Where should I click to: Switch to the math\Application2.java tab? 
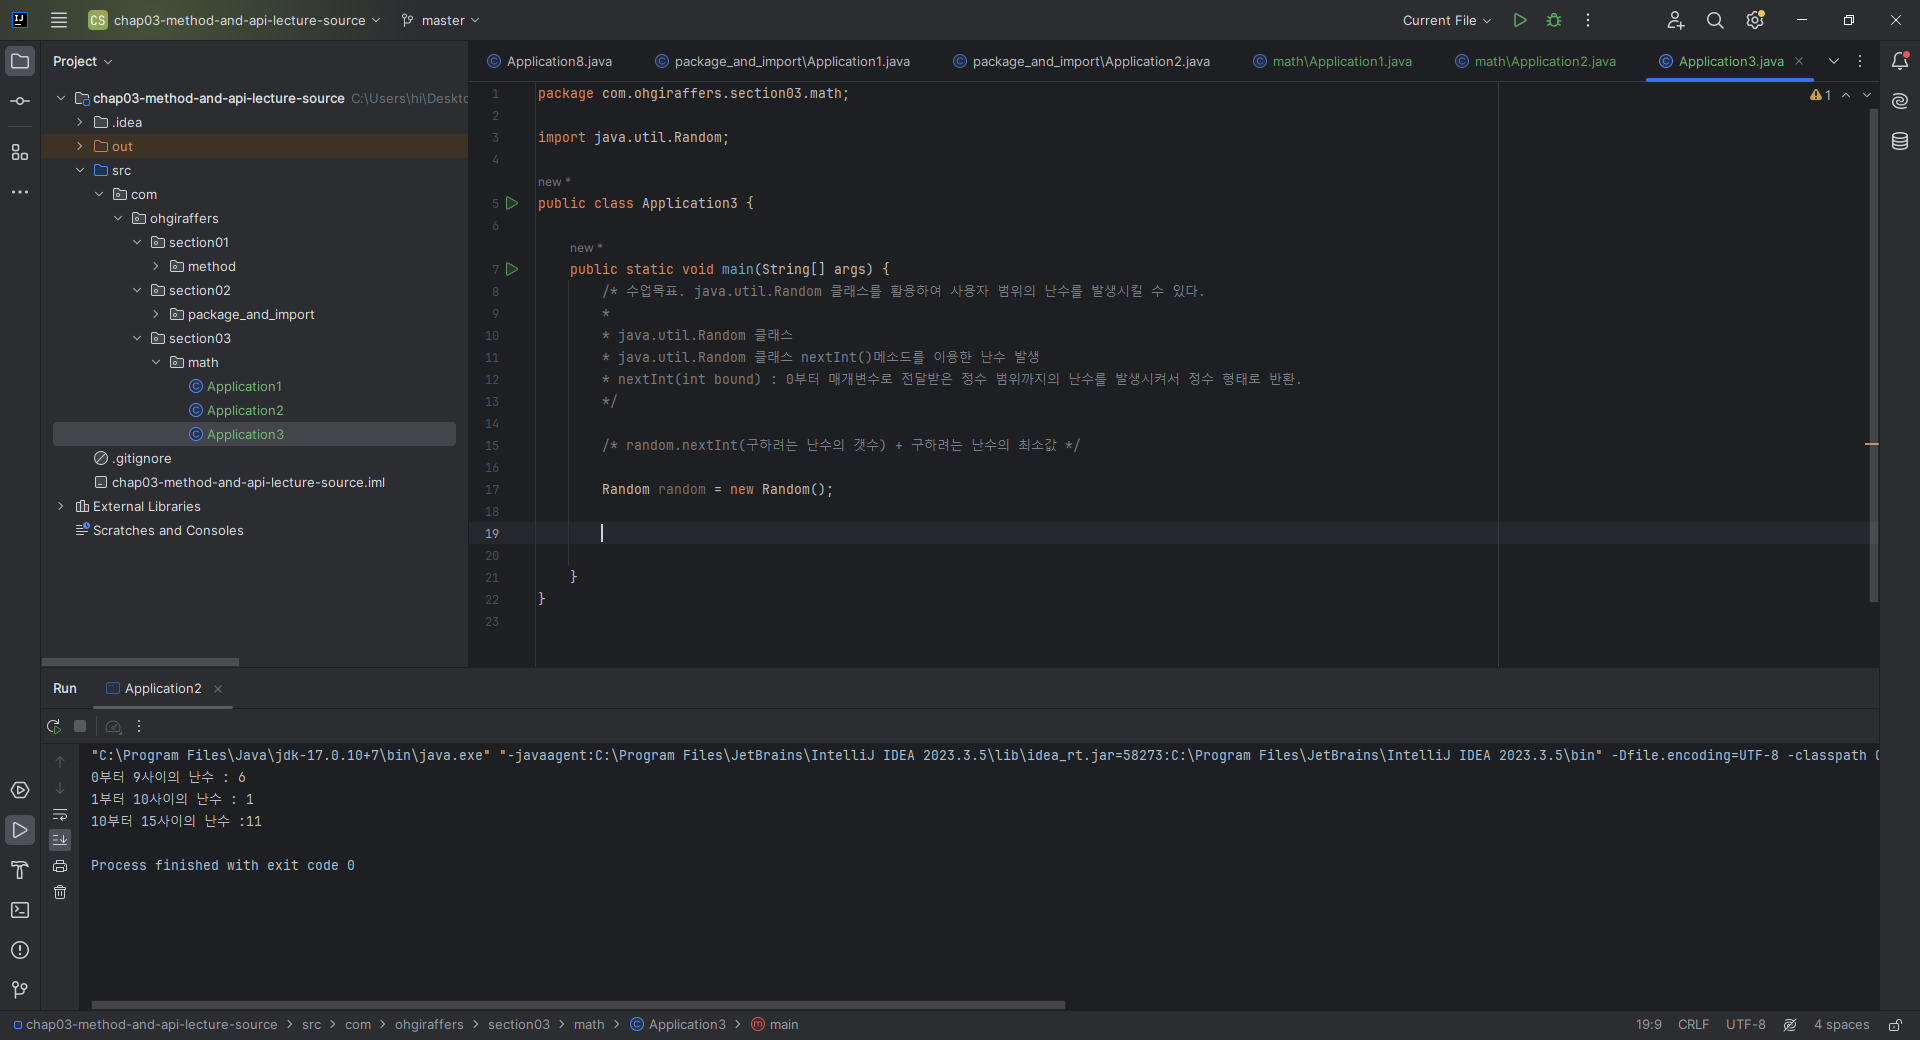point(1535,61)
